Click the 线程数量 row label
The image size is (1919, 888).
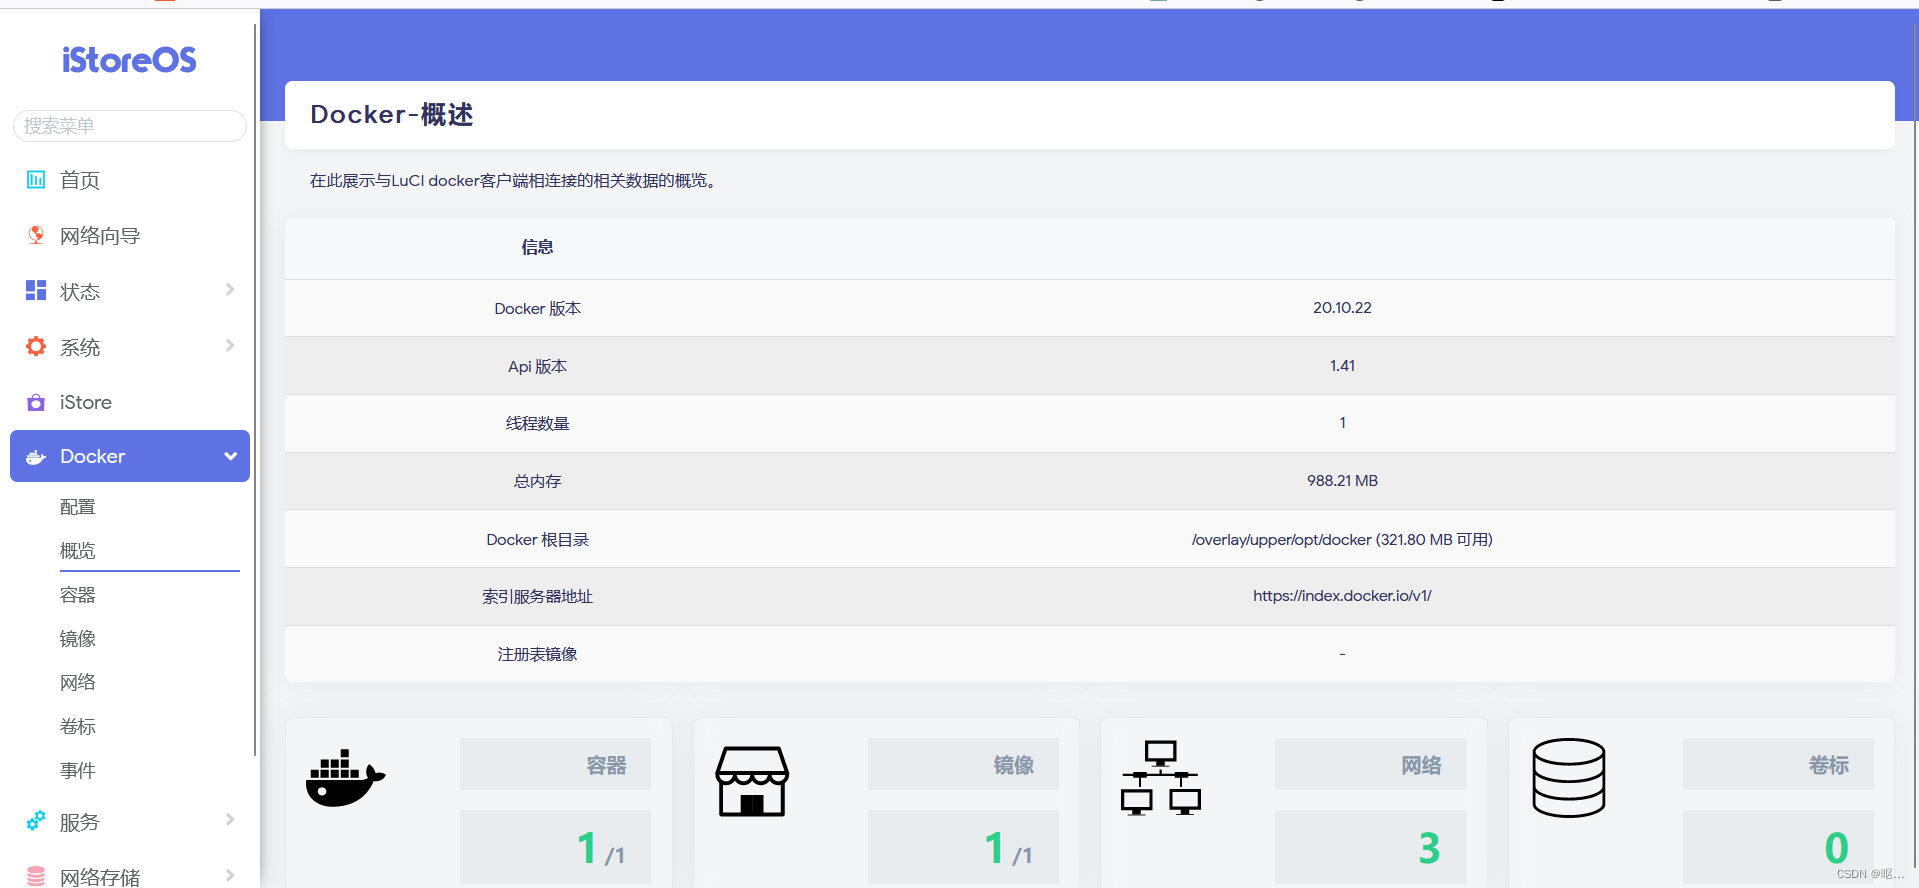pyautogui.click(x=537, y=424)
